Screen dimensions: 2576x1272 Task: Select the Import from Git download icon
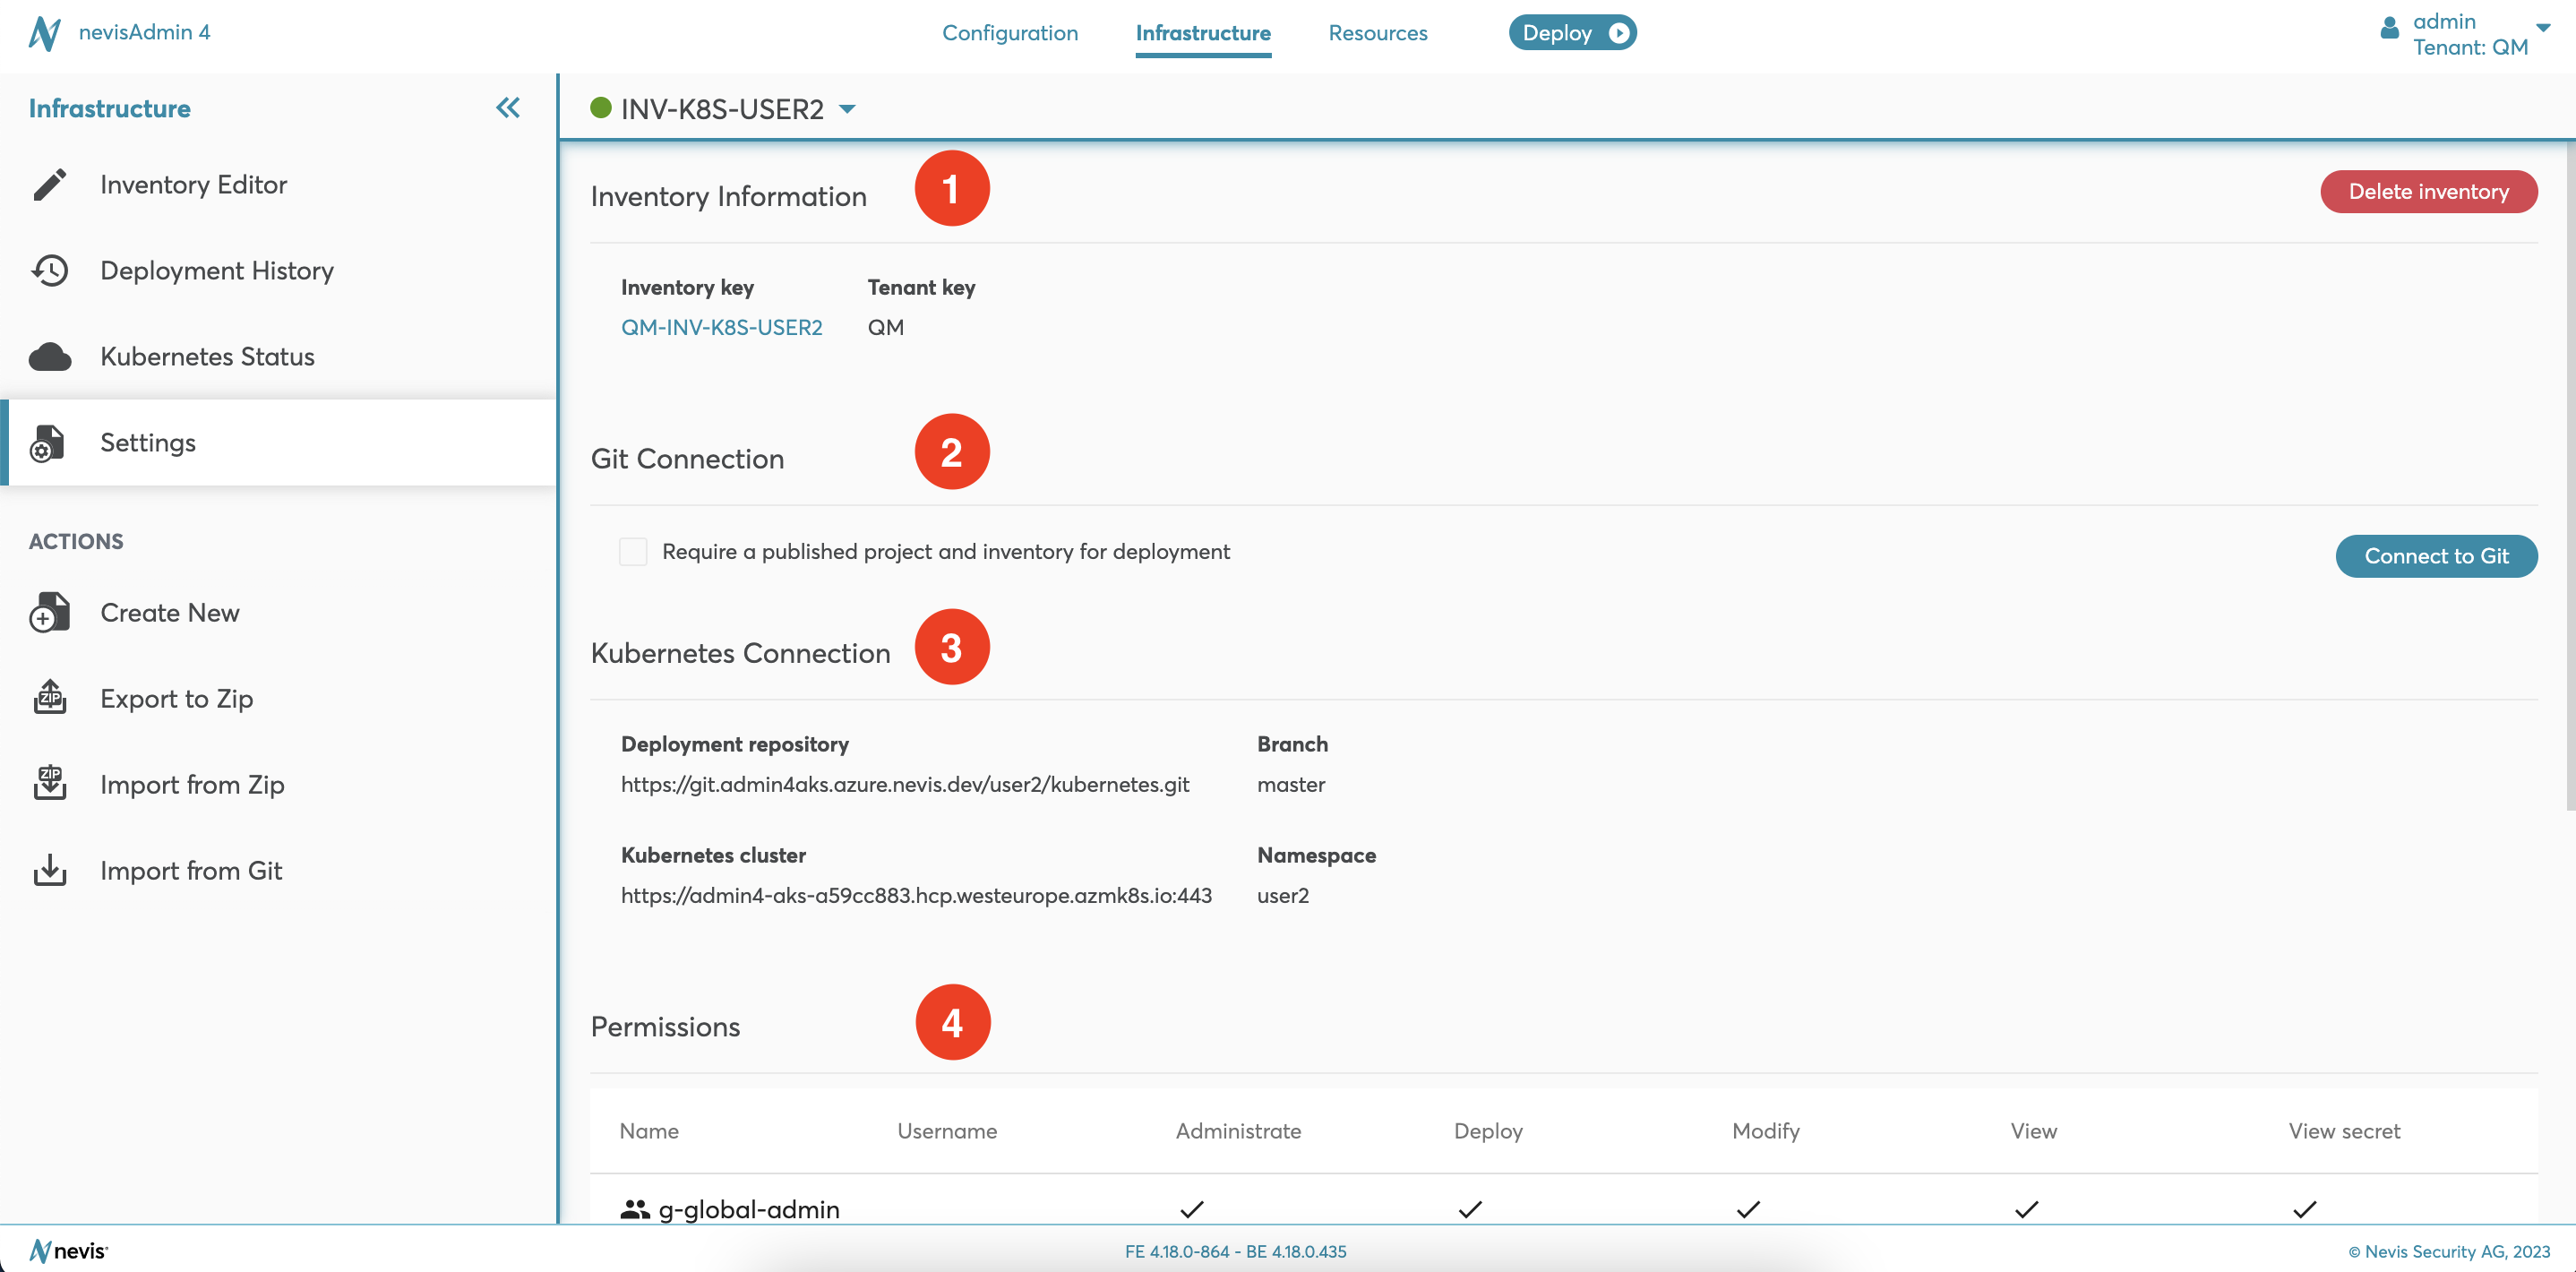pos(49,869)
